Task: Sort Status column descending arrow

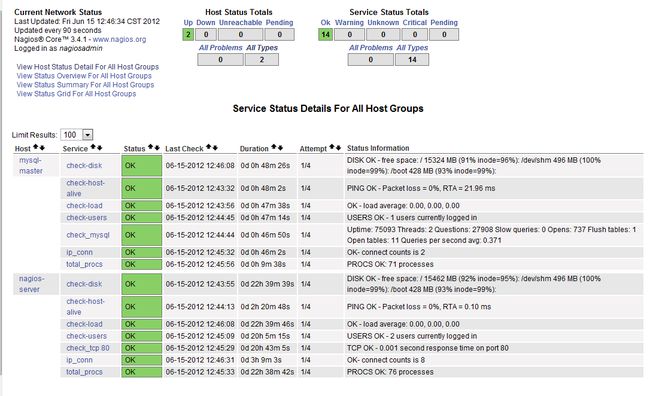Action: click(x=157, y=147)
